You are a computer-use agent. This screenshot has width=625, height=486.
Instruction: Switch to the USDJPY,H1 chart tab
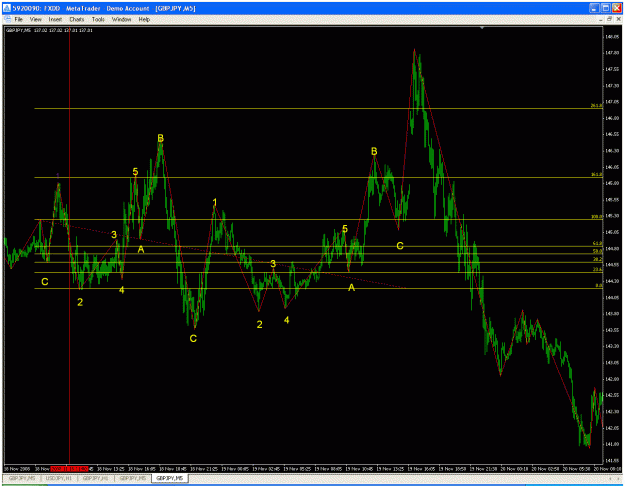[x=59, y=478]
